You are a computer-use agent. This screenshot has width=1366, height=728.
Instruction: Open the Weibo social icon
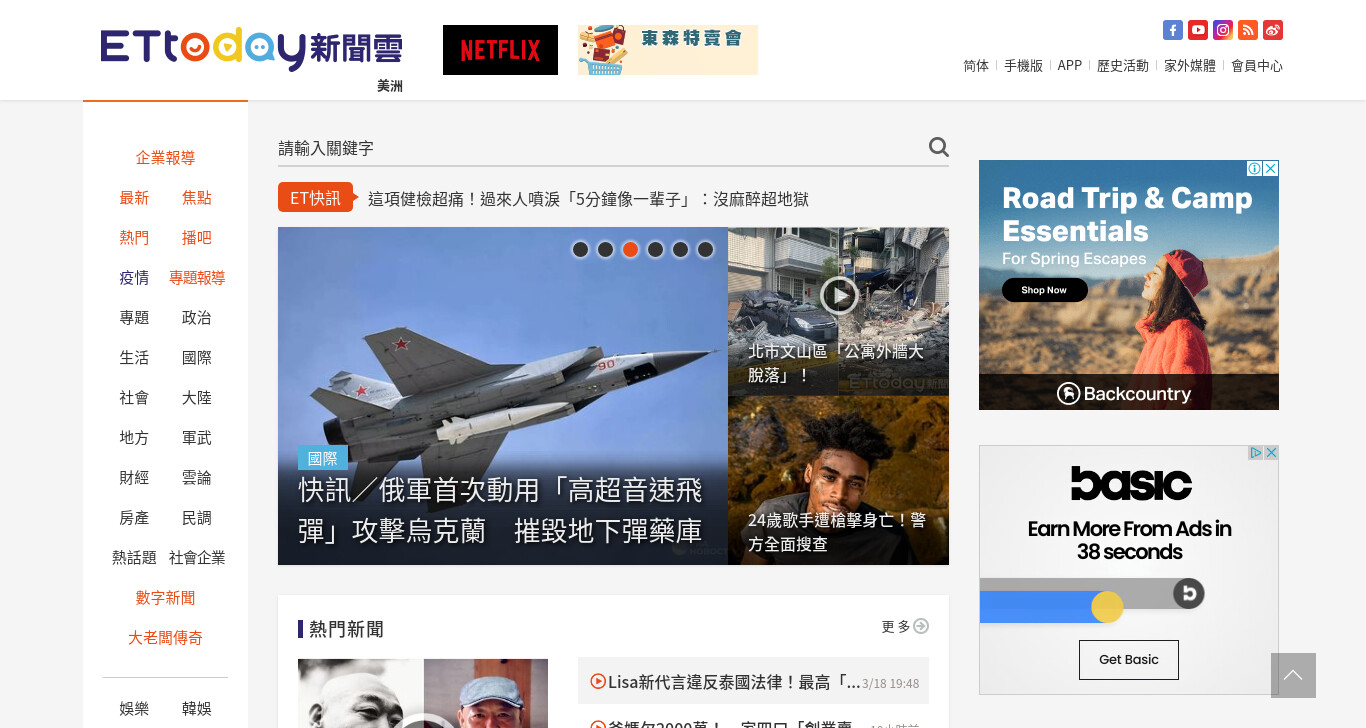1273,30
